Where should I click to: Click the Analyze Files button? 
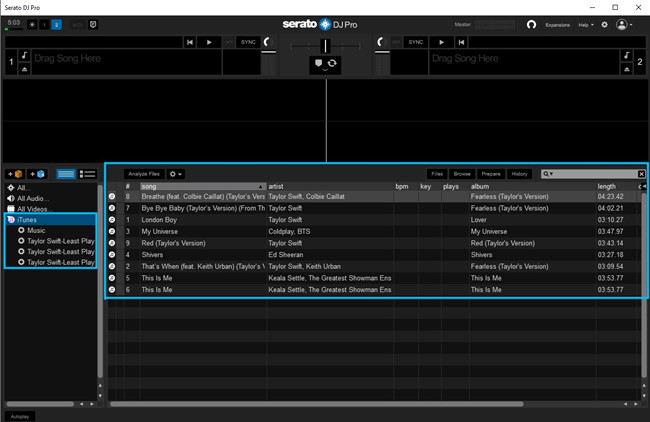coord(144,174)
